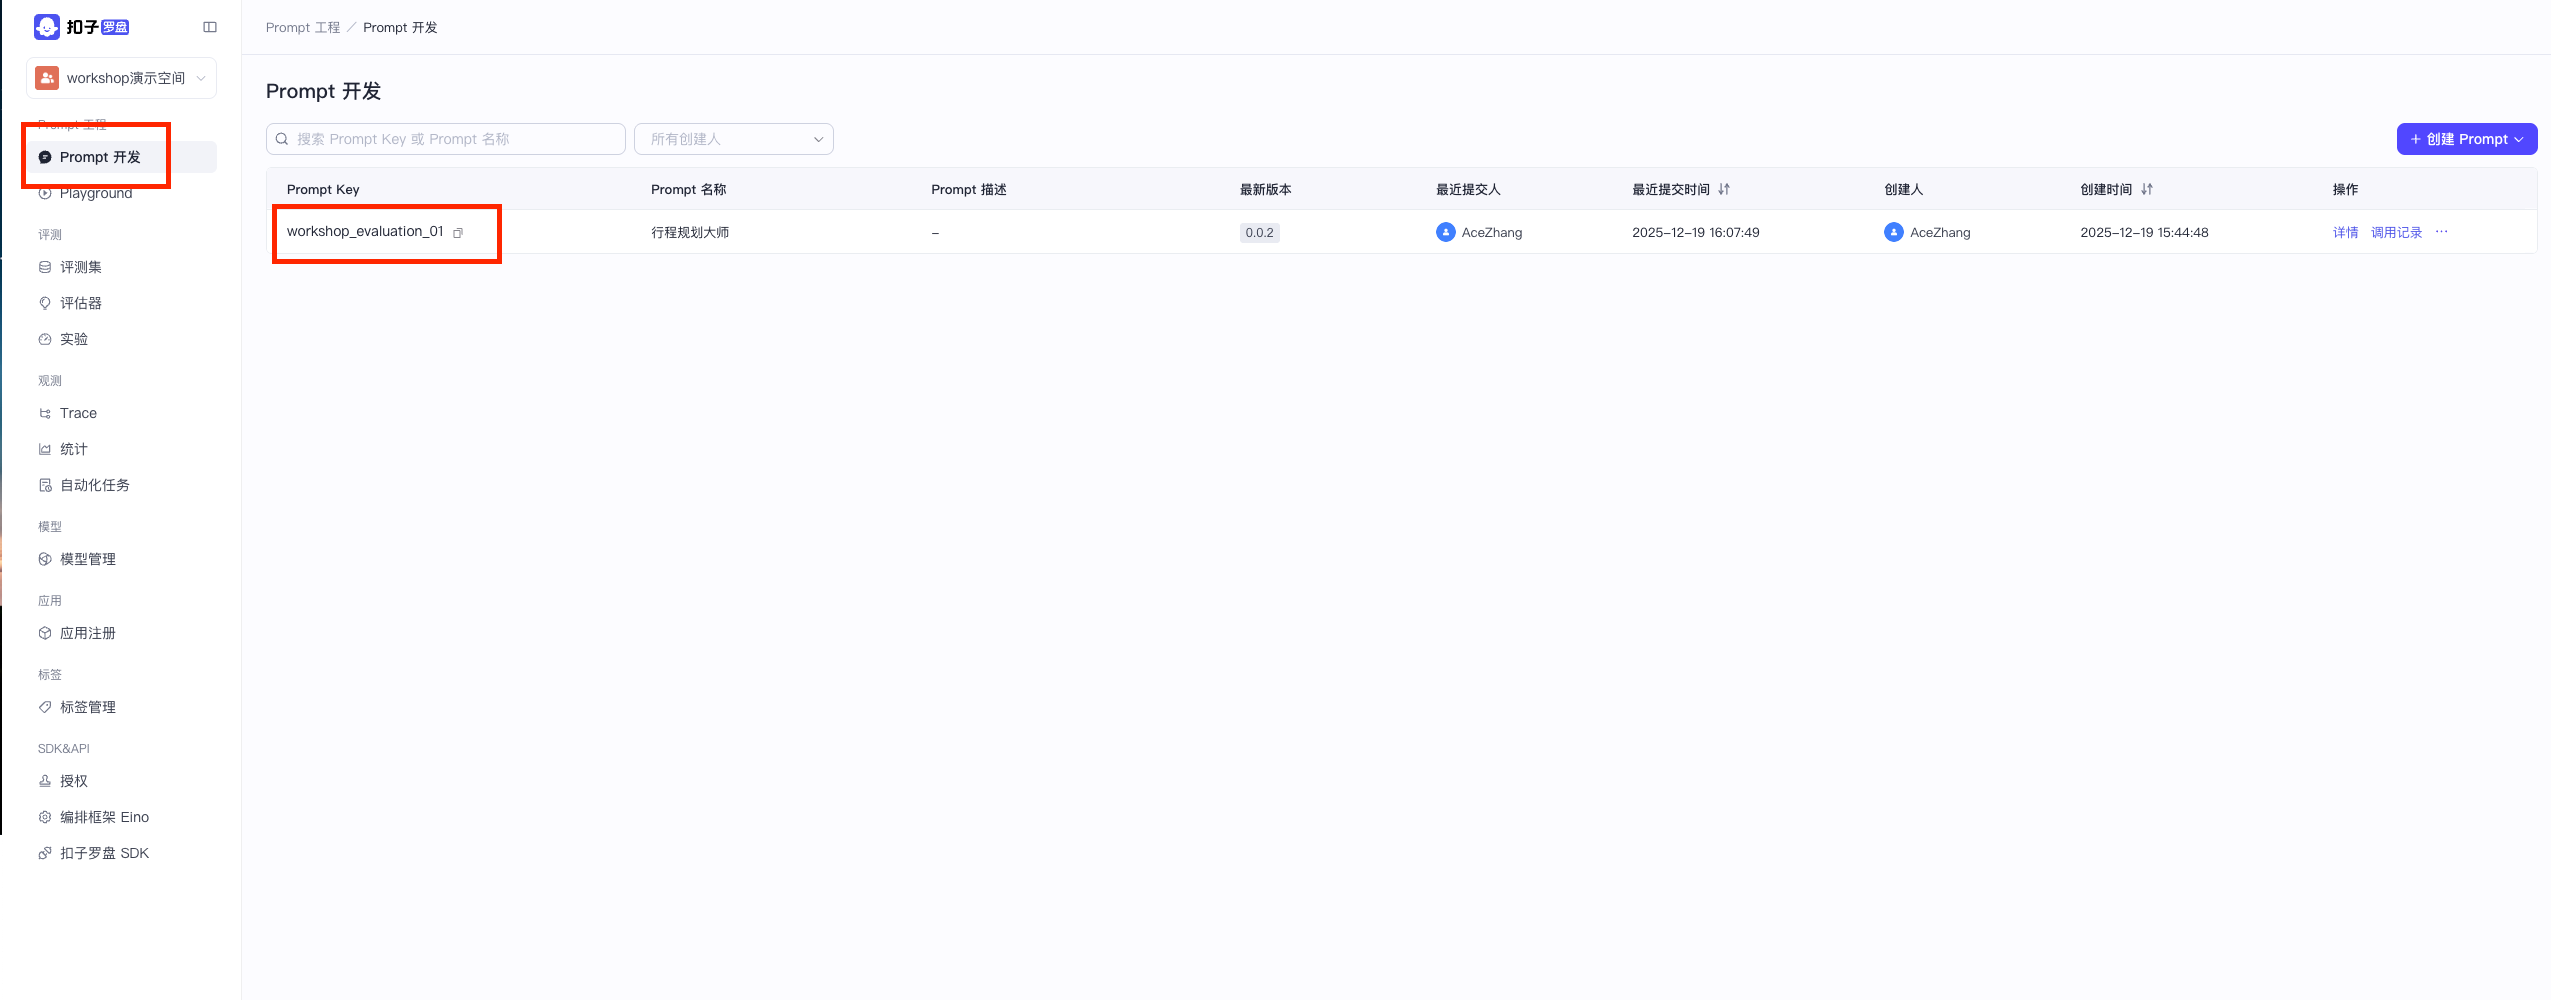
Task: Click AceZhang avatar under 最近提交人
Action: [1445, 232]
